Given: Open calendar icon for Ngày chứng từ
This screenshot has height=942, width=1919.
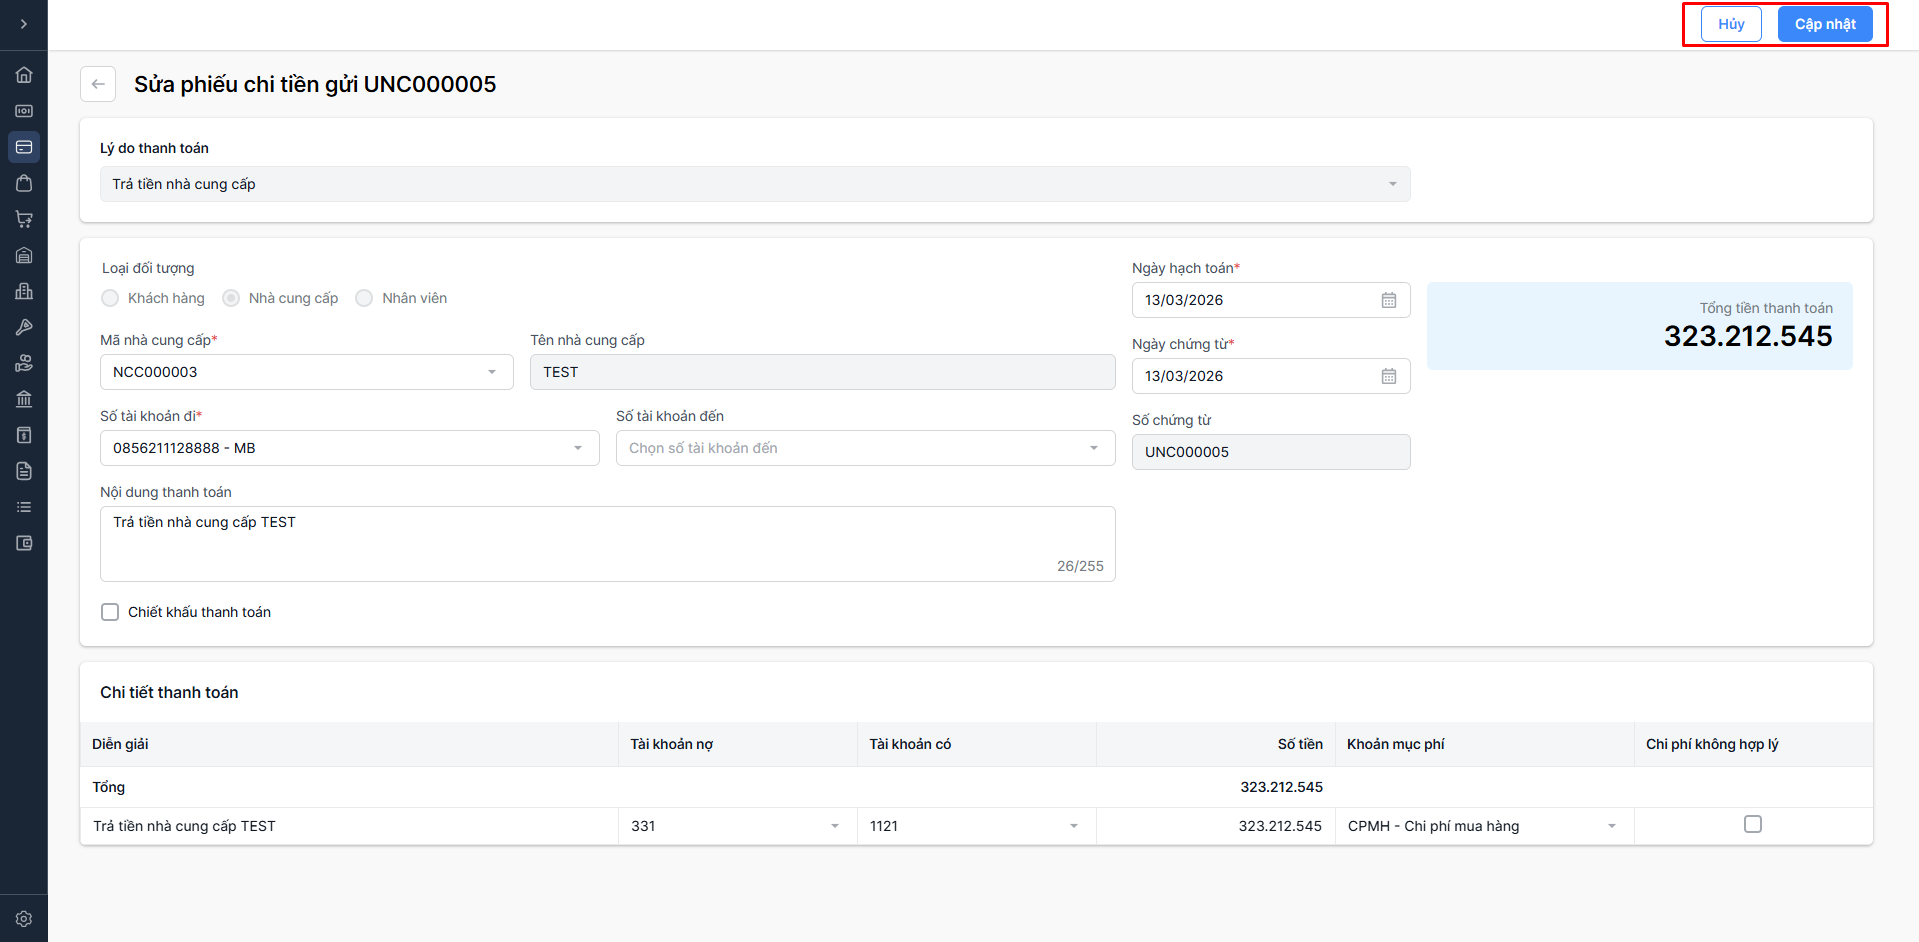Looking at the screenshot, I should point(1389,376).
